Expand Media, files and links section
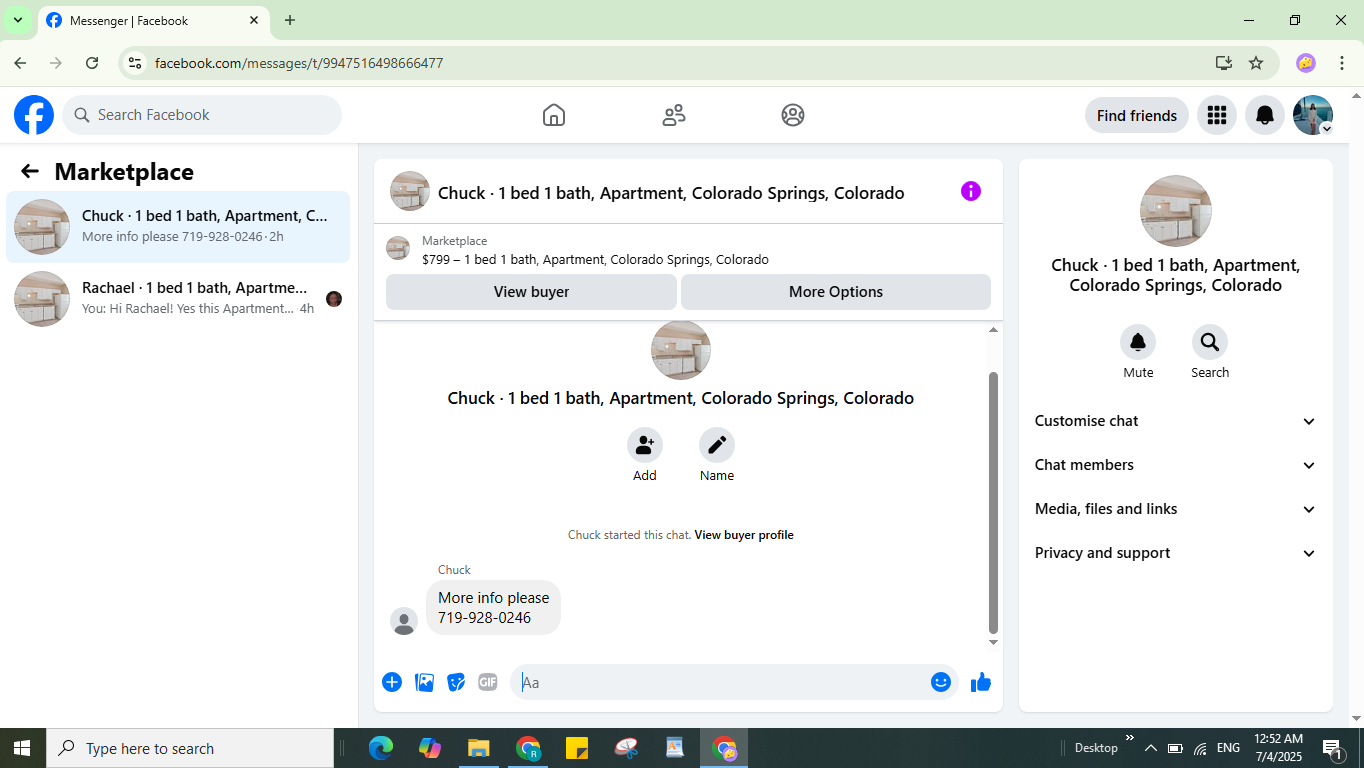 (x=1176, y=509)
